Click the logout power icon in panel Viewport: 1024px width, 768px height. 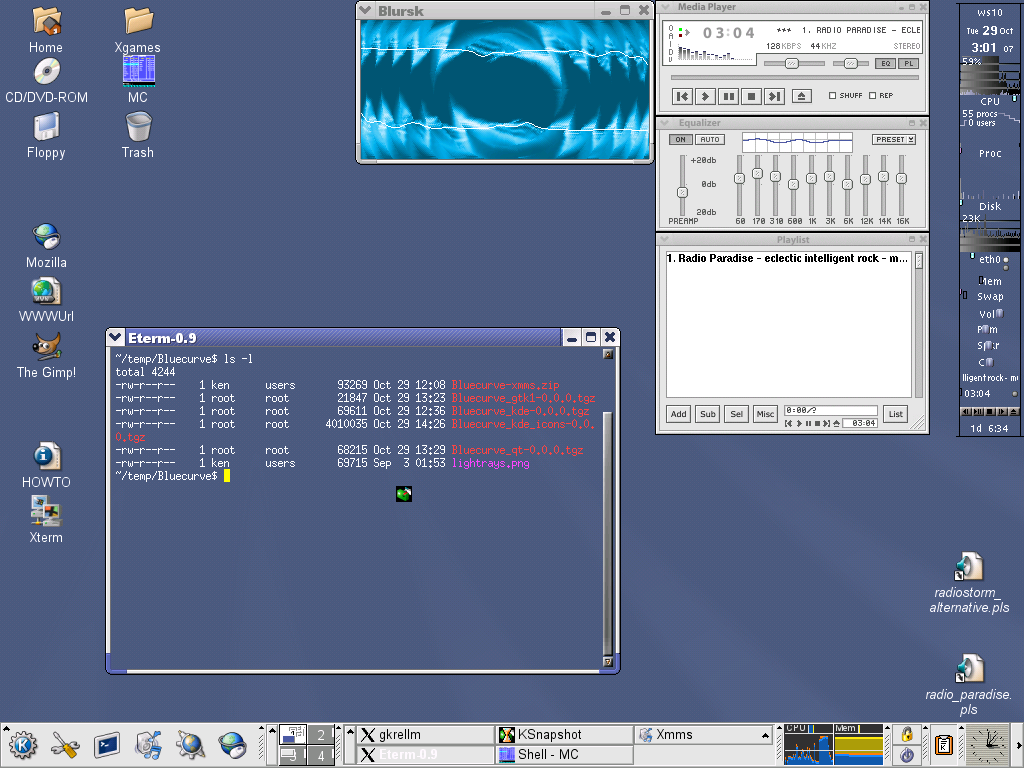click(x=907, y=755)
